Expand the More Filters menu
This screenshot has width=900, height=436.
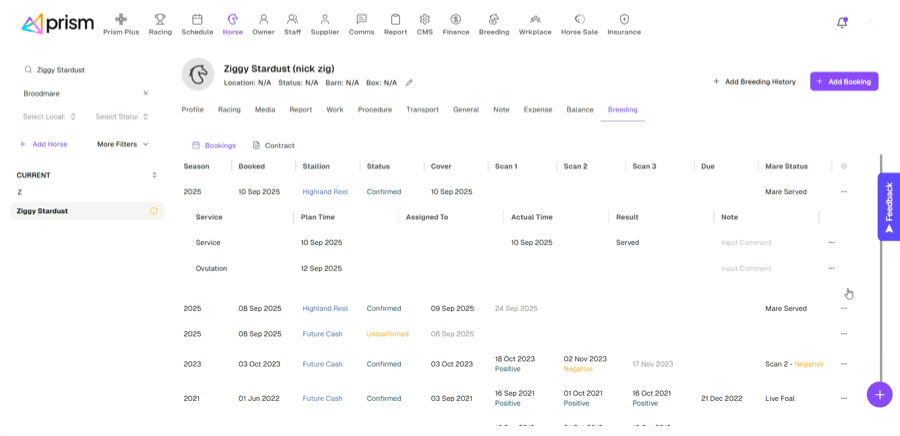click(x=123, y=144)
